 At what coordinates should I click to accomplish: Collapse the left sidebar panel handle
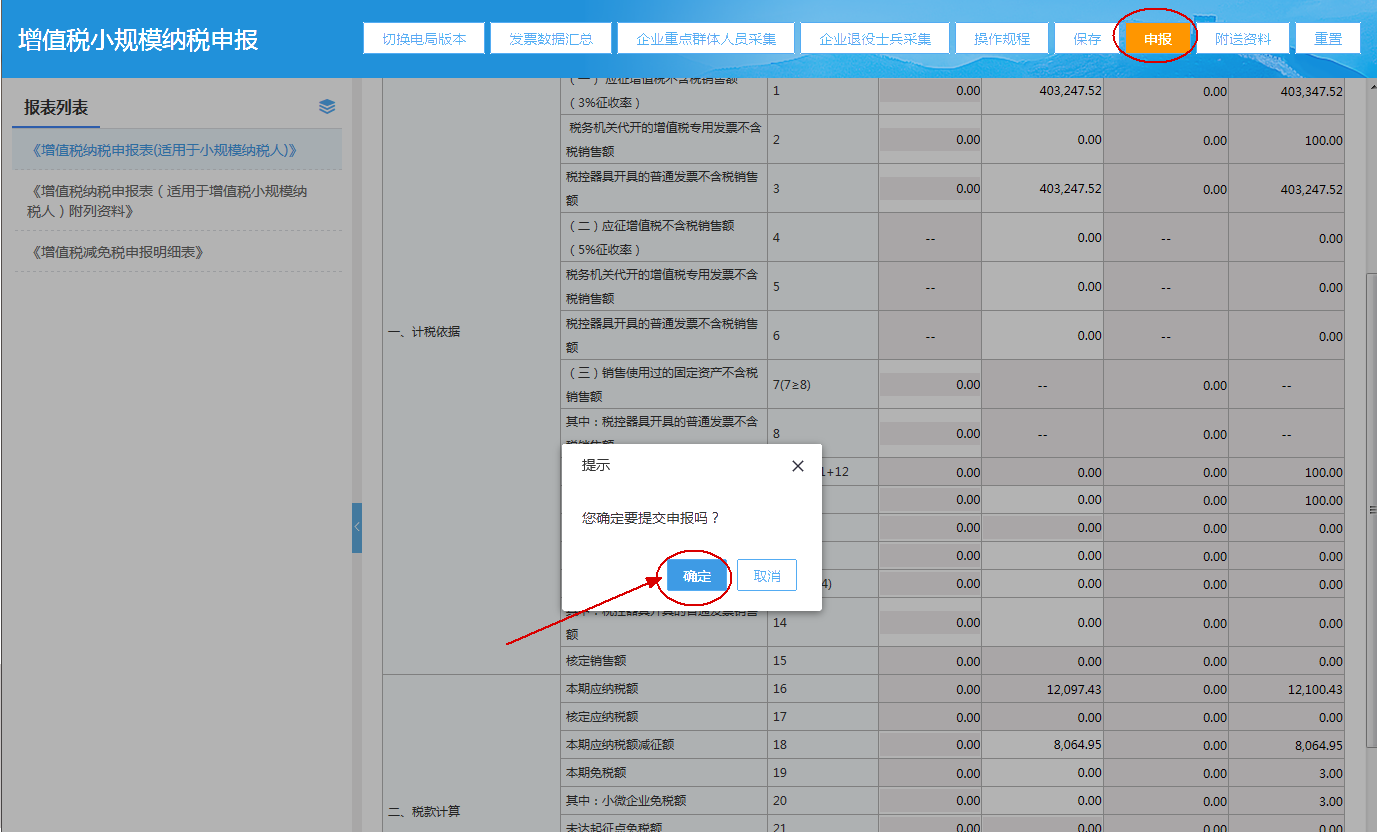coord(357,528)
